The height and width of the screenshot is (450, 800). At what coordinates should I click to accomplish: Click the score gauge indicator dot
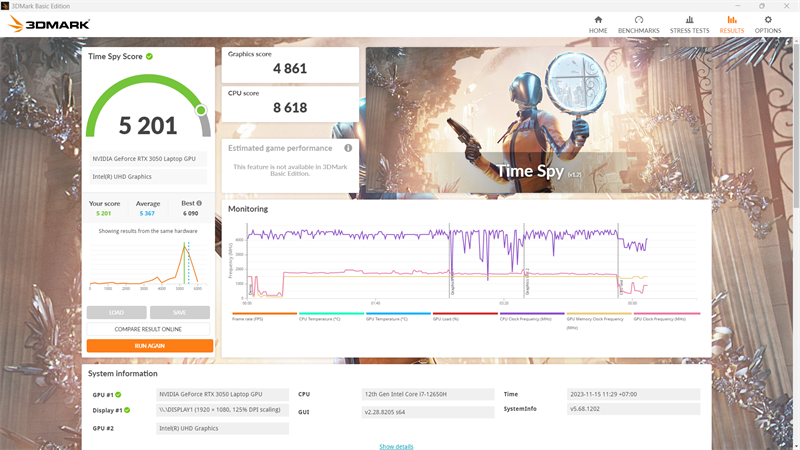pos(201,110)
